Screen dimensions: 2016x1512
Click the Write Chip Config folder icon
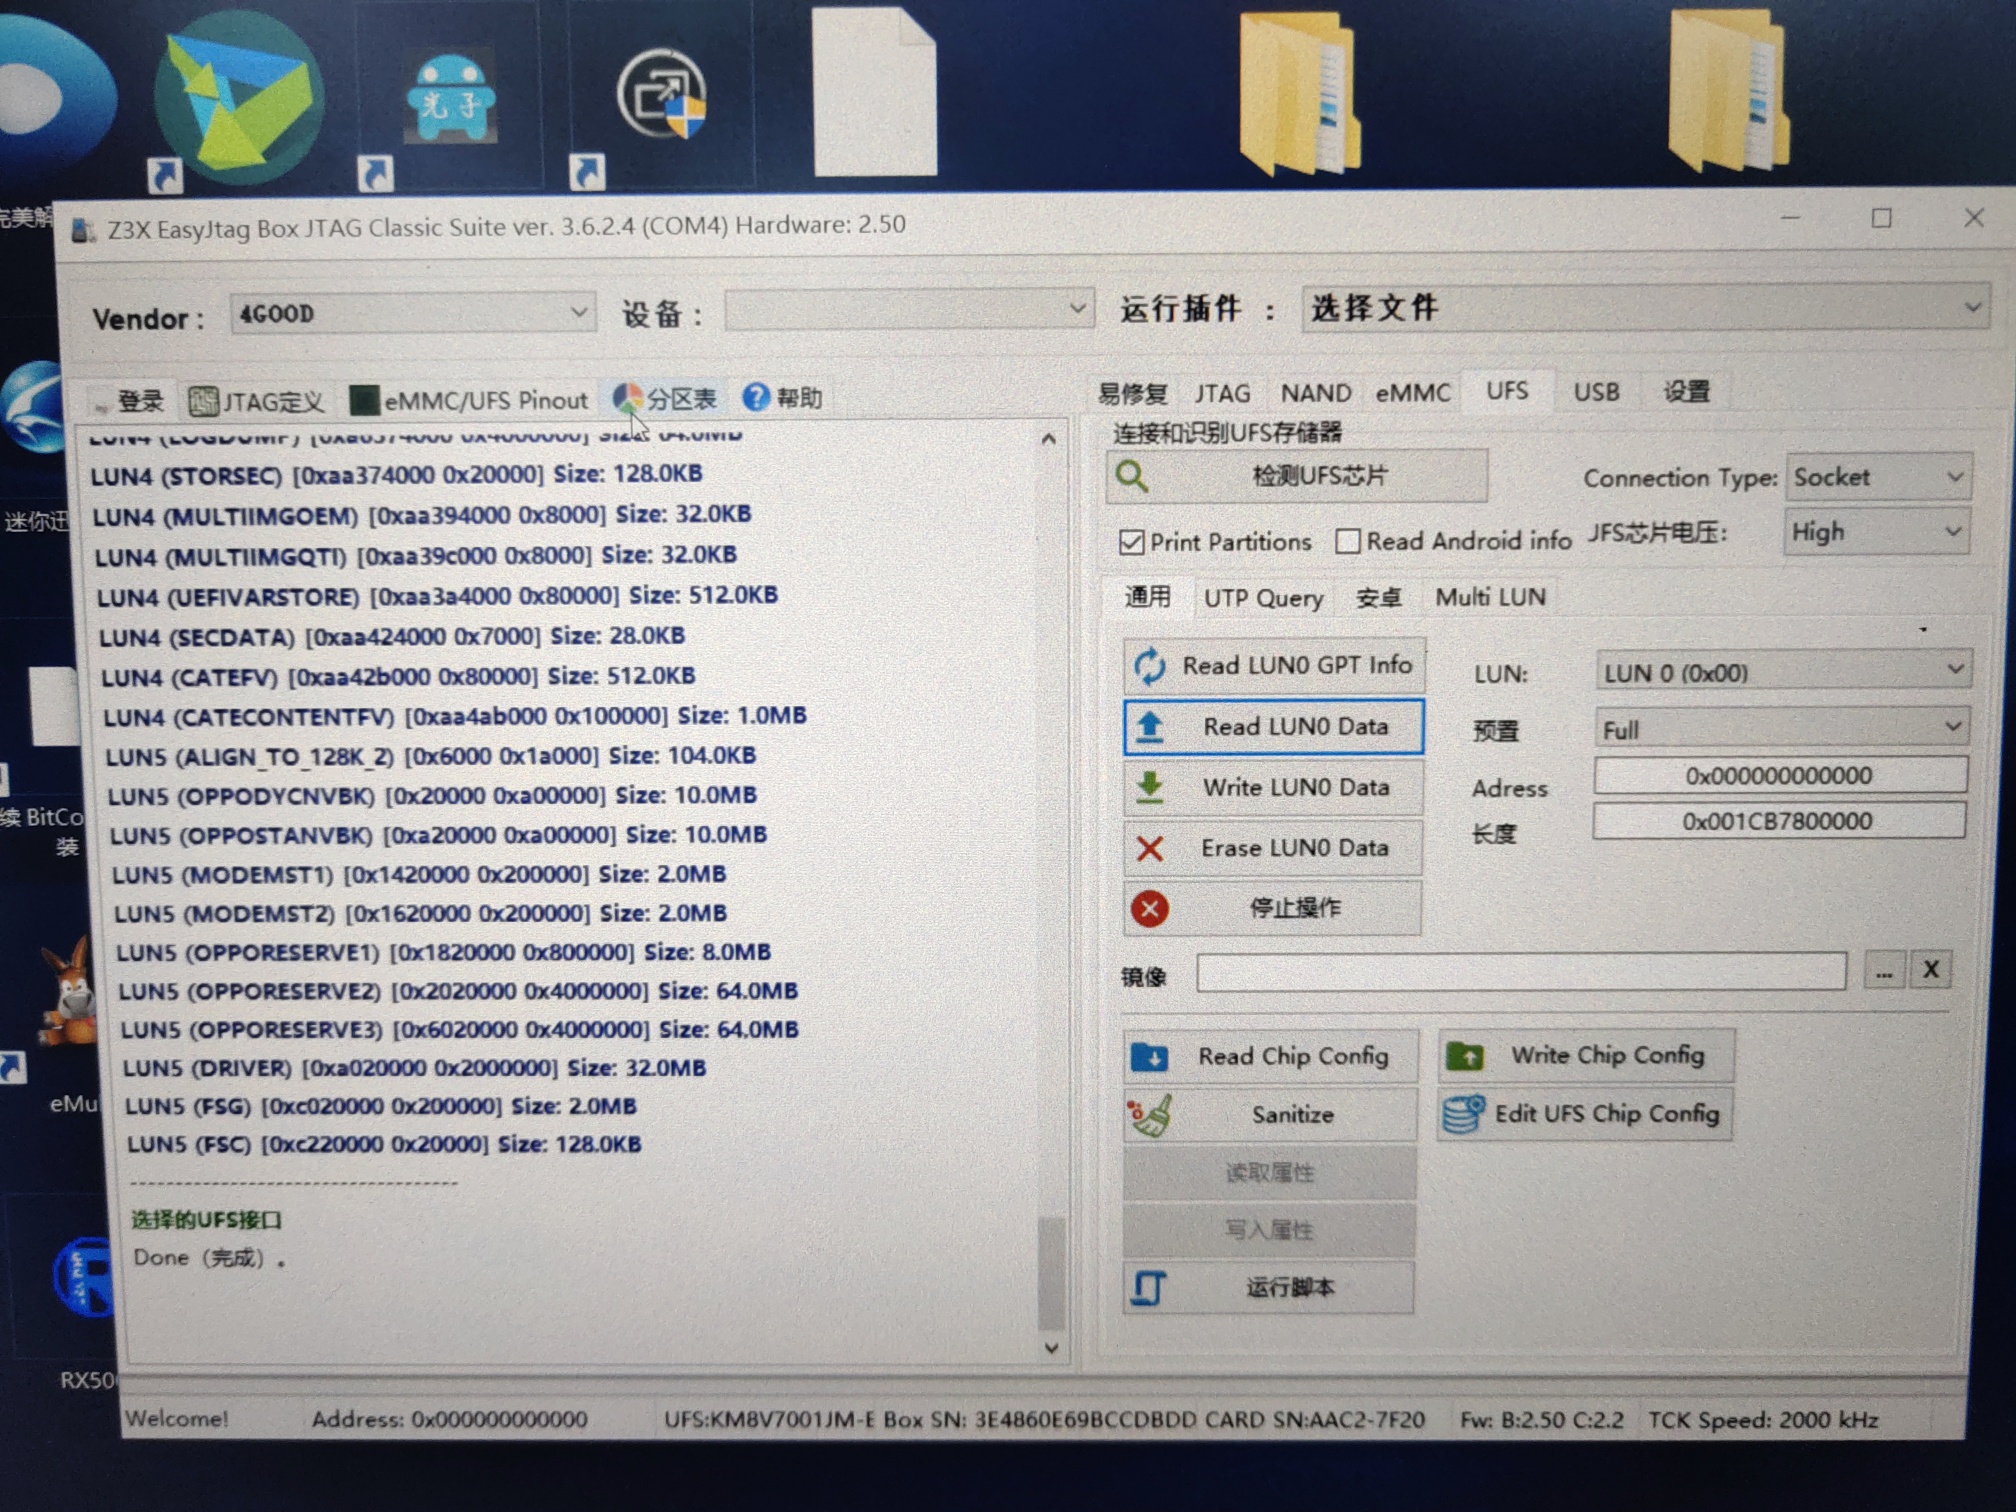(x=1465, y=1056)
